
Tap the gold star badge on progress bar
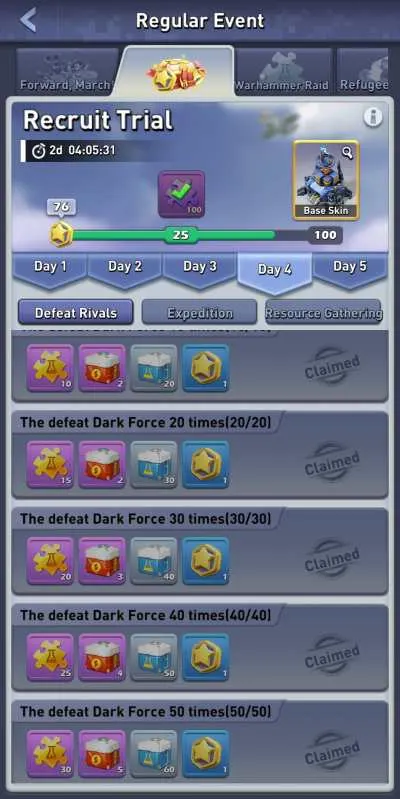pyautogui.click(x=61, y=235)
